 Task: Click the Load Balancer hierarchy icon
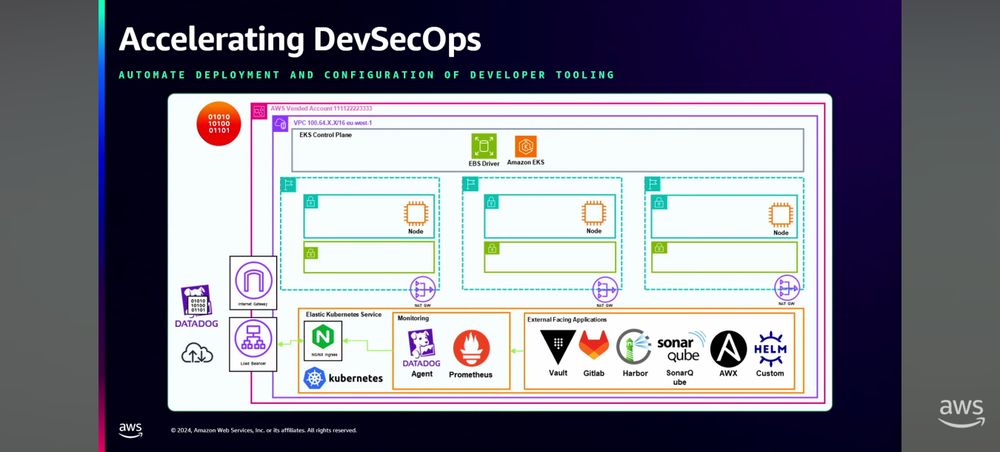coord(253,339)
